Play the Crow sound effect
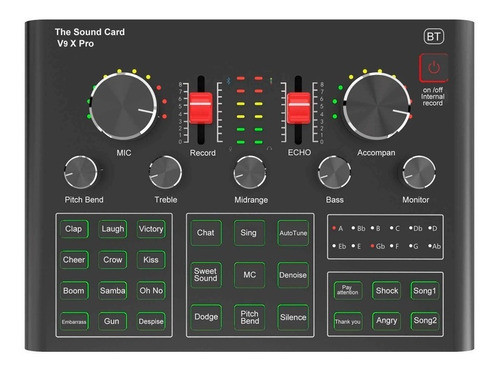The width and height of the screenshot is (500, 371). coord(113,260)
